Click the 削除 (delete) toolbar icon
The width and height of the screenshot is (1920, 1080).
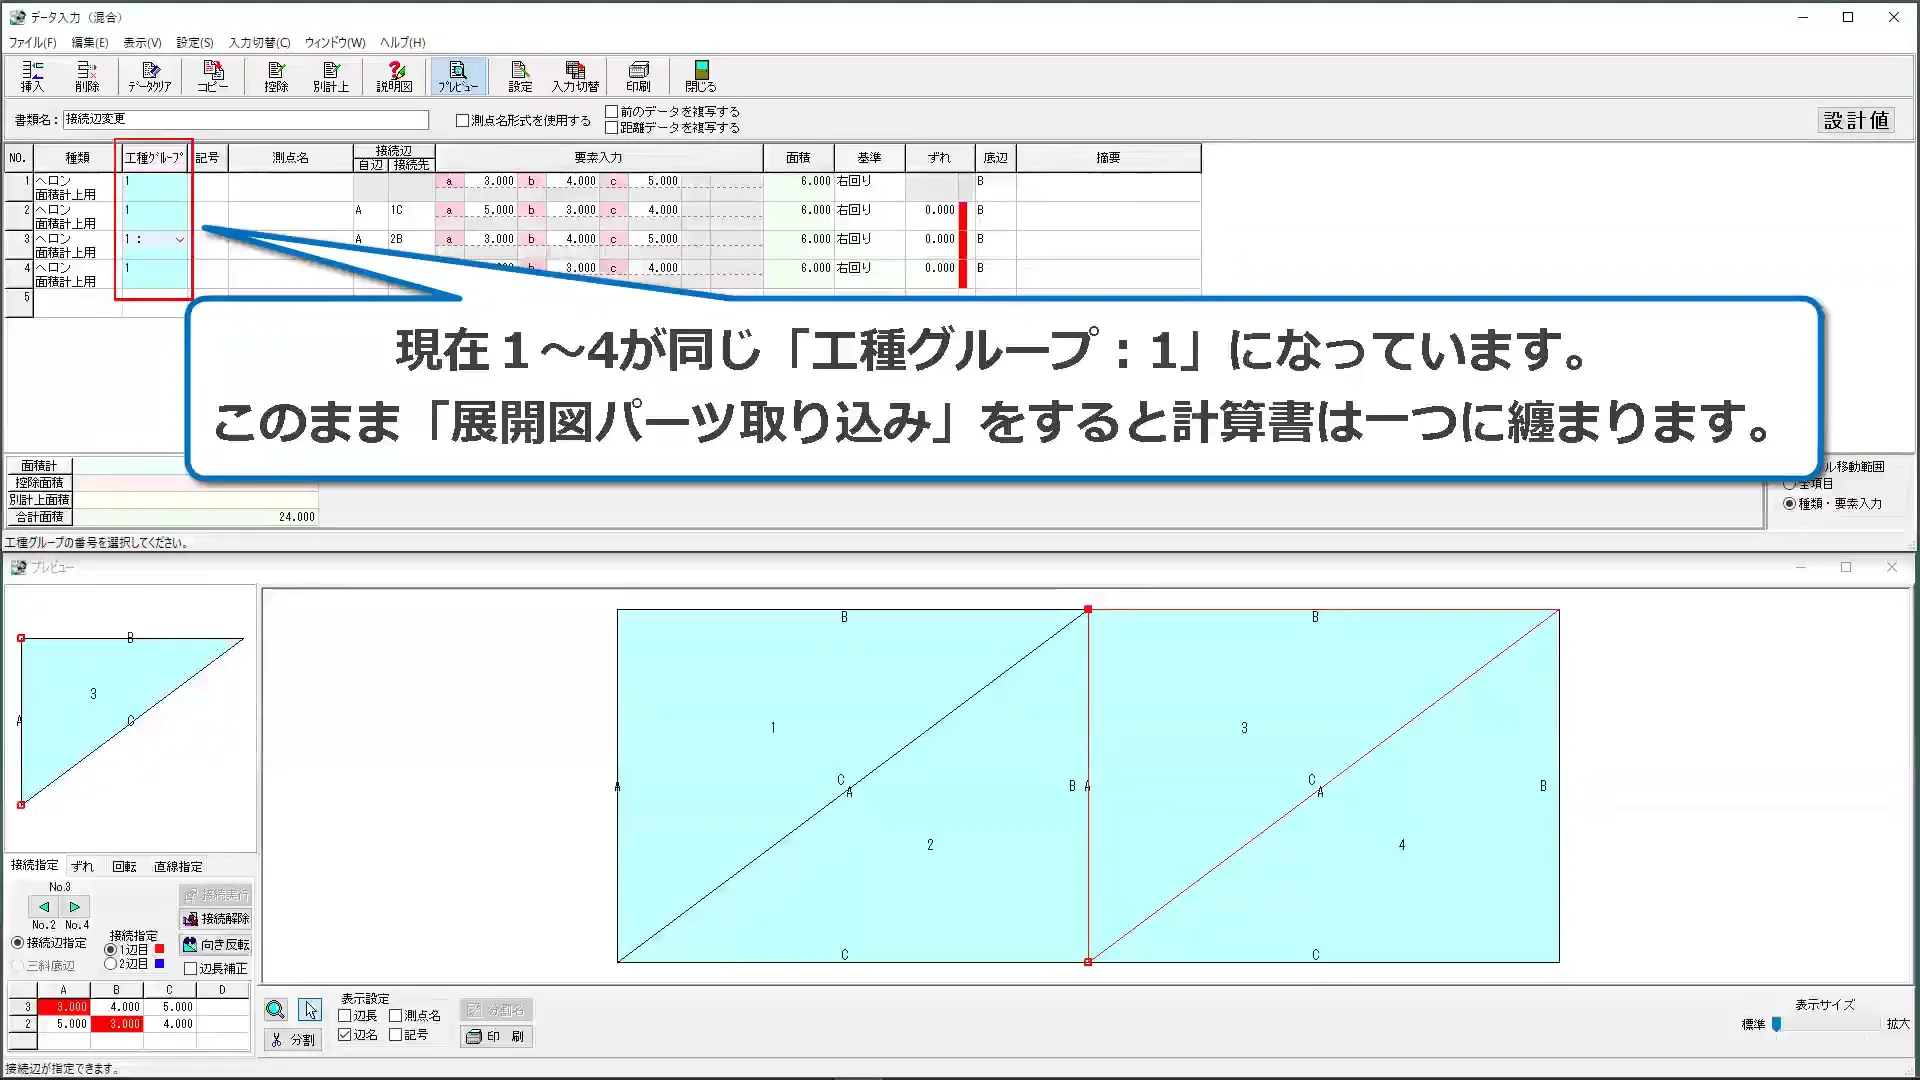pyautogui.click(x=87, y=76)
